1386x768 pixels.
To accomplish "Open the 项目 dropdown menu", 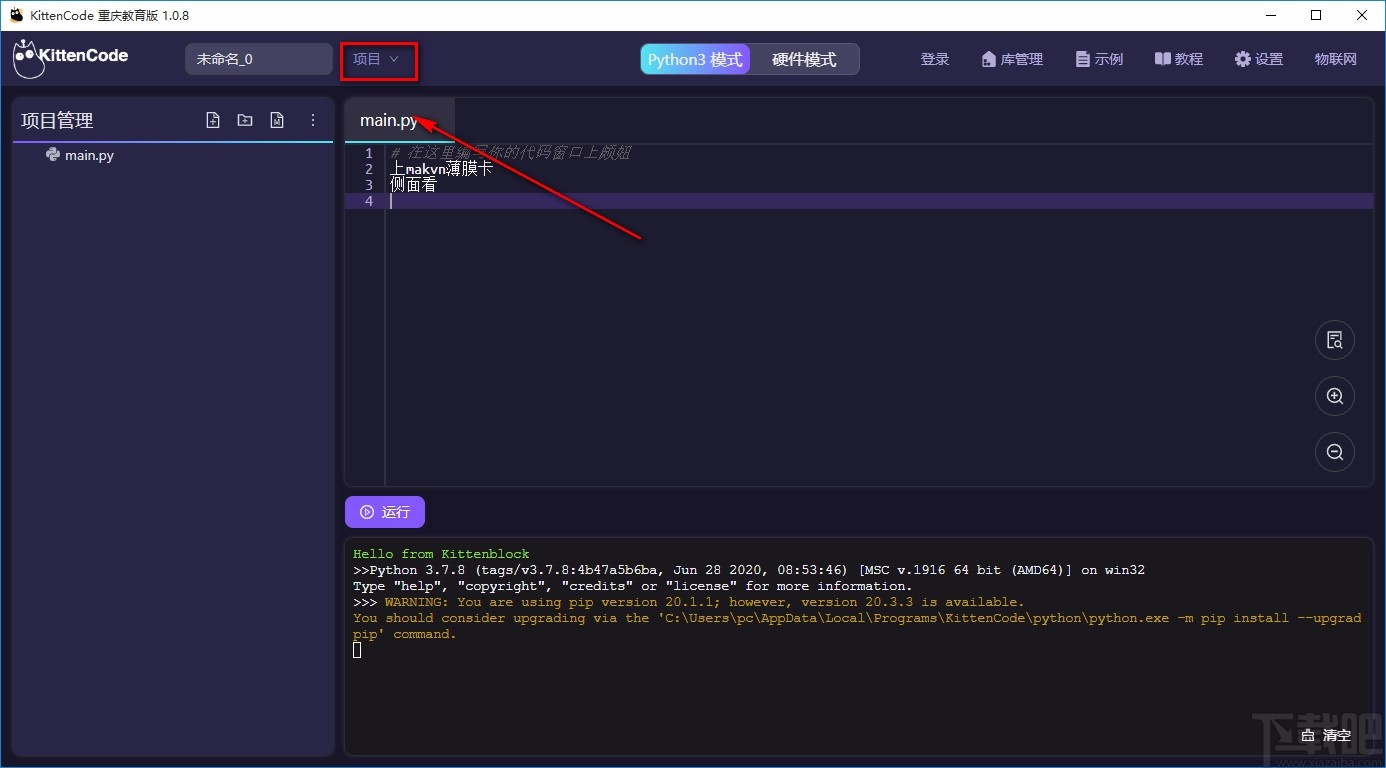I will coord(377,59).
